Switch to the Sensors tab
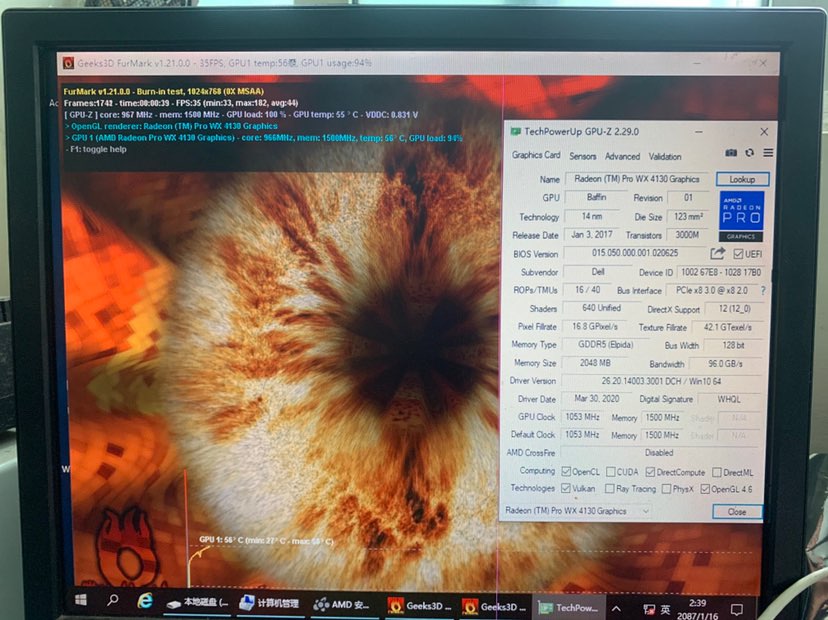Viewport: 828px width, 620px height. [582, 156]
